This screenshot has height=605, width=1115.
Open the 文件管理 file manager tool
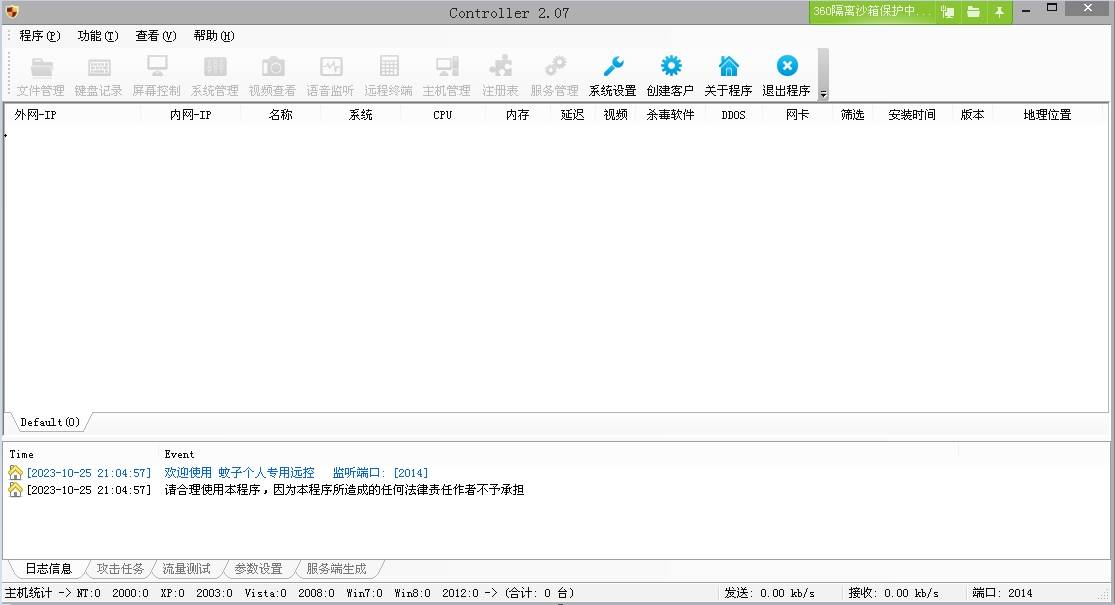41,75
